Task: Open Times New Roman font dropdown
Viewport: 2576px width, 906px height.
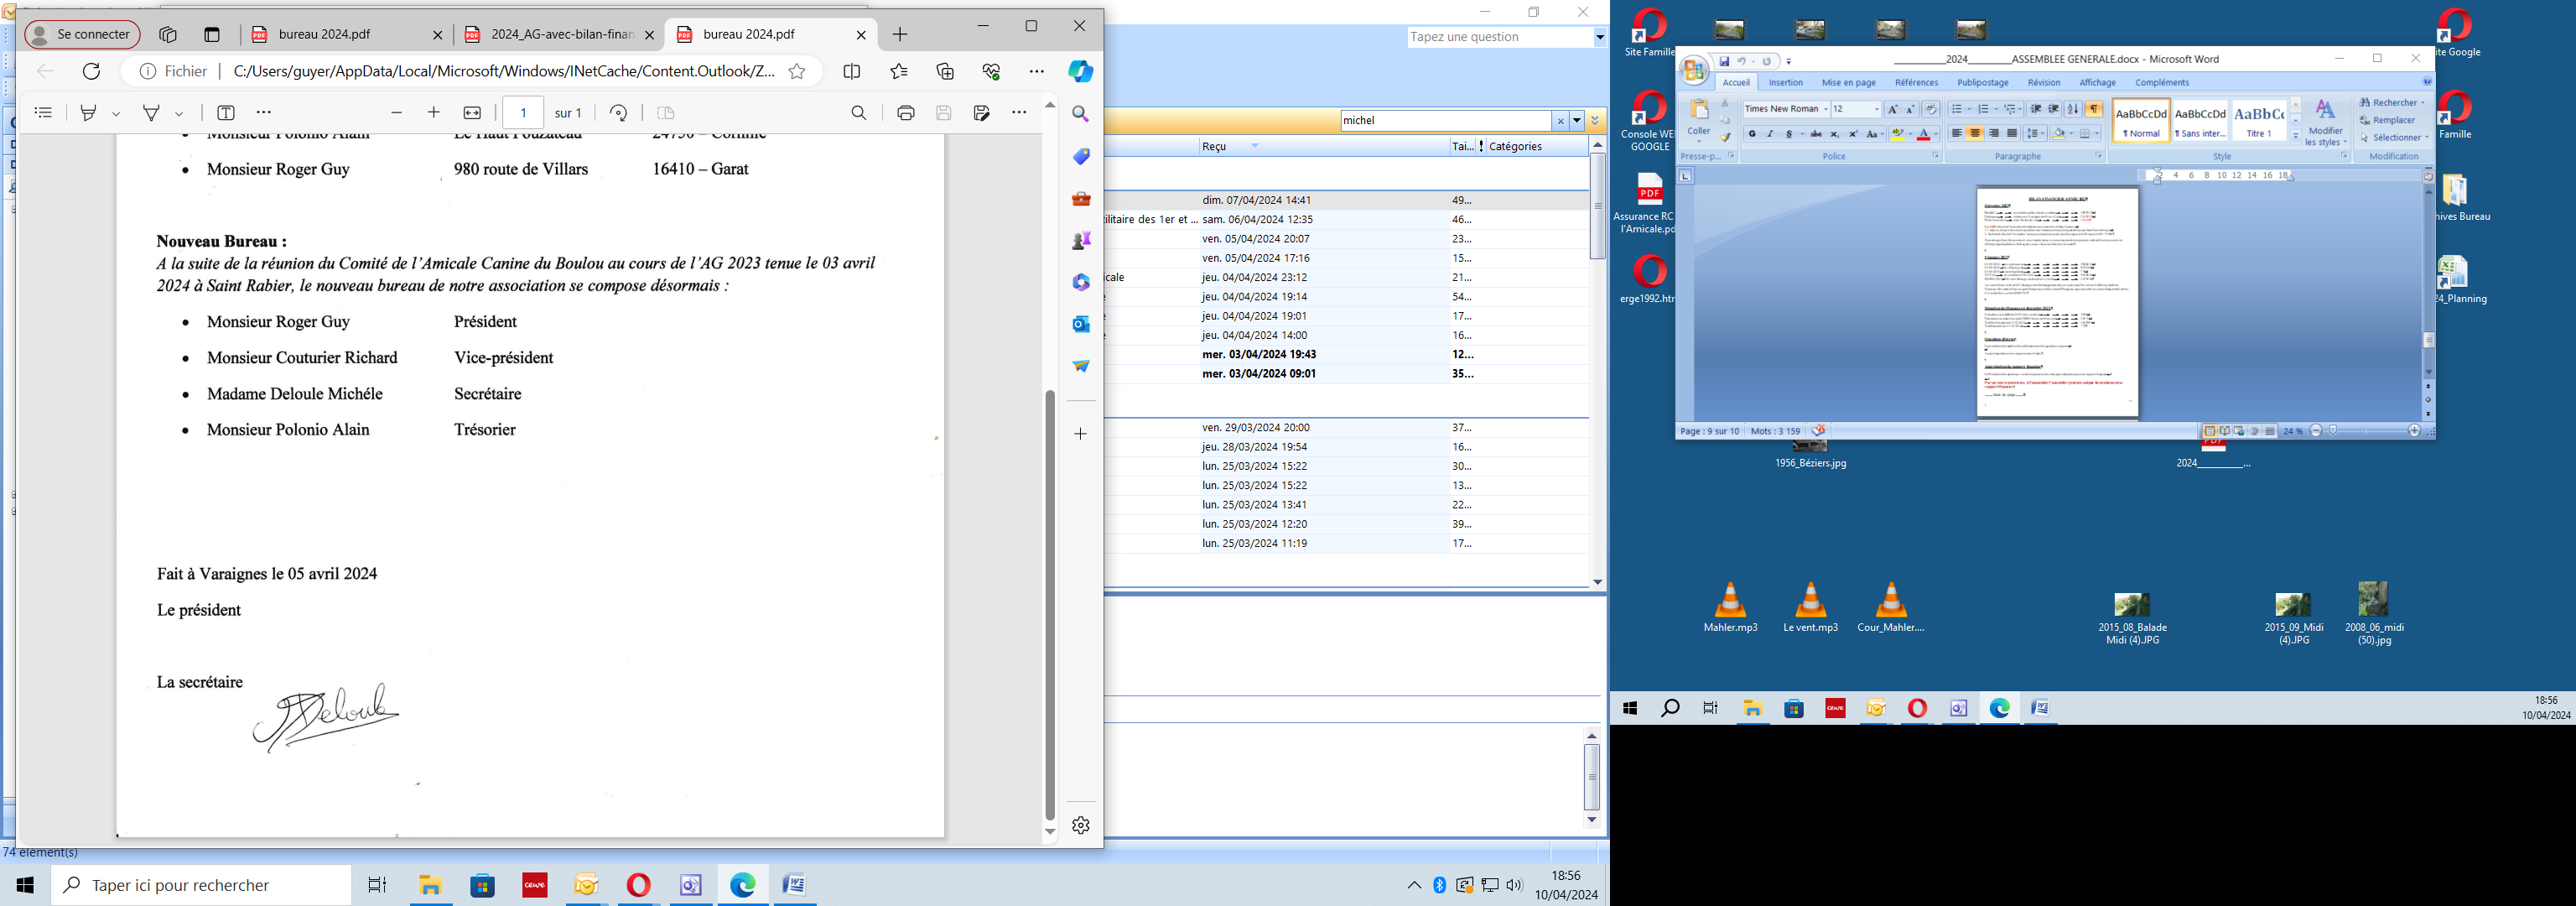Action: (x=1825, y=109)
